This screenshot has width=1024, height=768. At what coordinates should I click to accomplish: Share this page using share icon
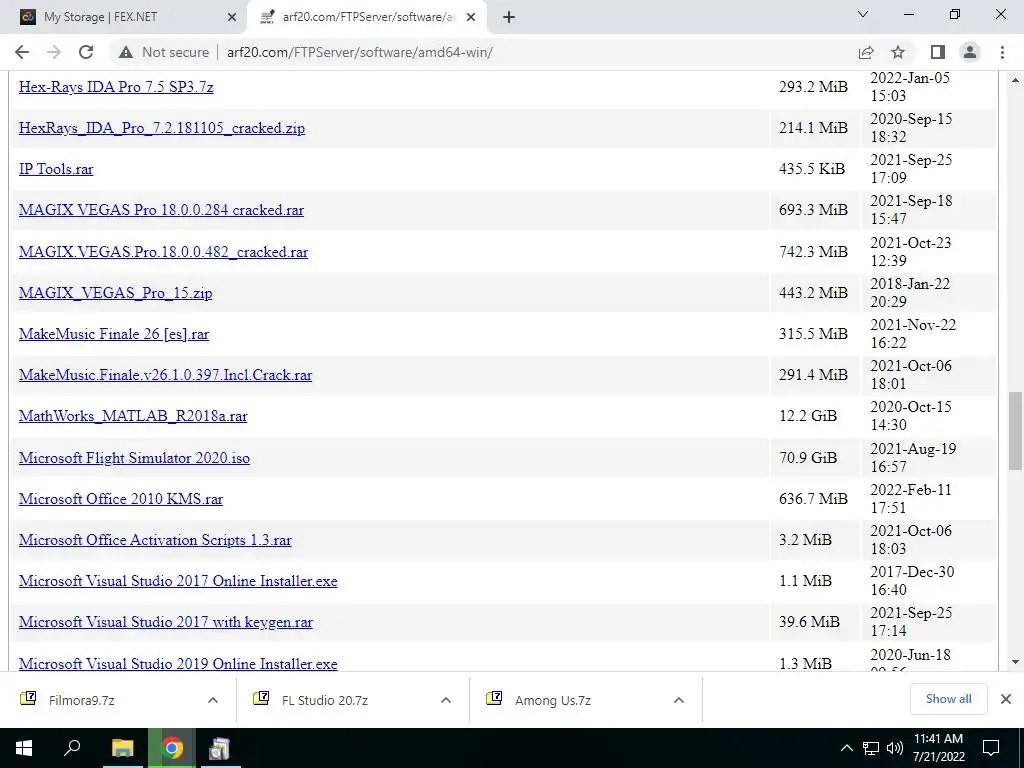[866, 52]
